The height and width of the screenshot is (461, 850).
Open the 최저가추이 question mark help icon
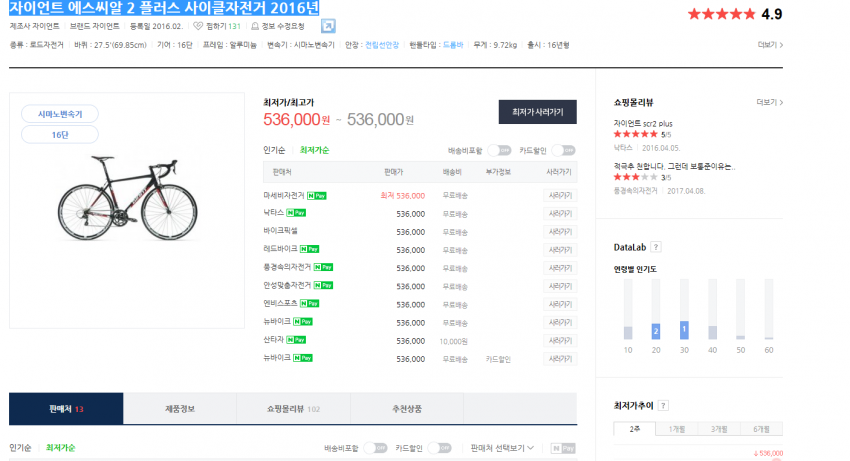coord(664,406)
